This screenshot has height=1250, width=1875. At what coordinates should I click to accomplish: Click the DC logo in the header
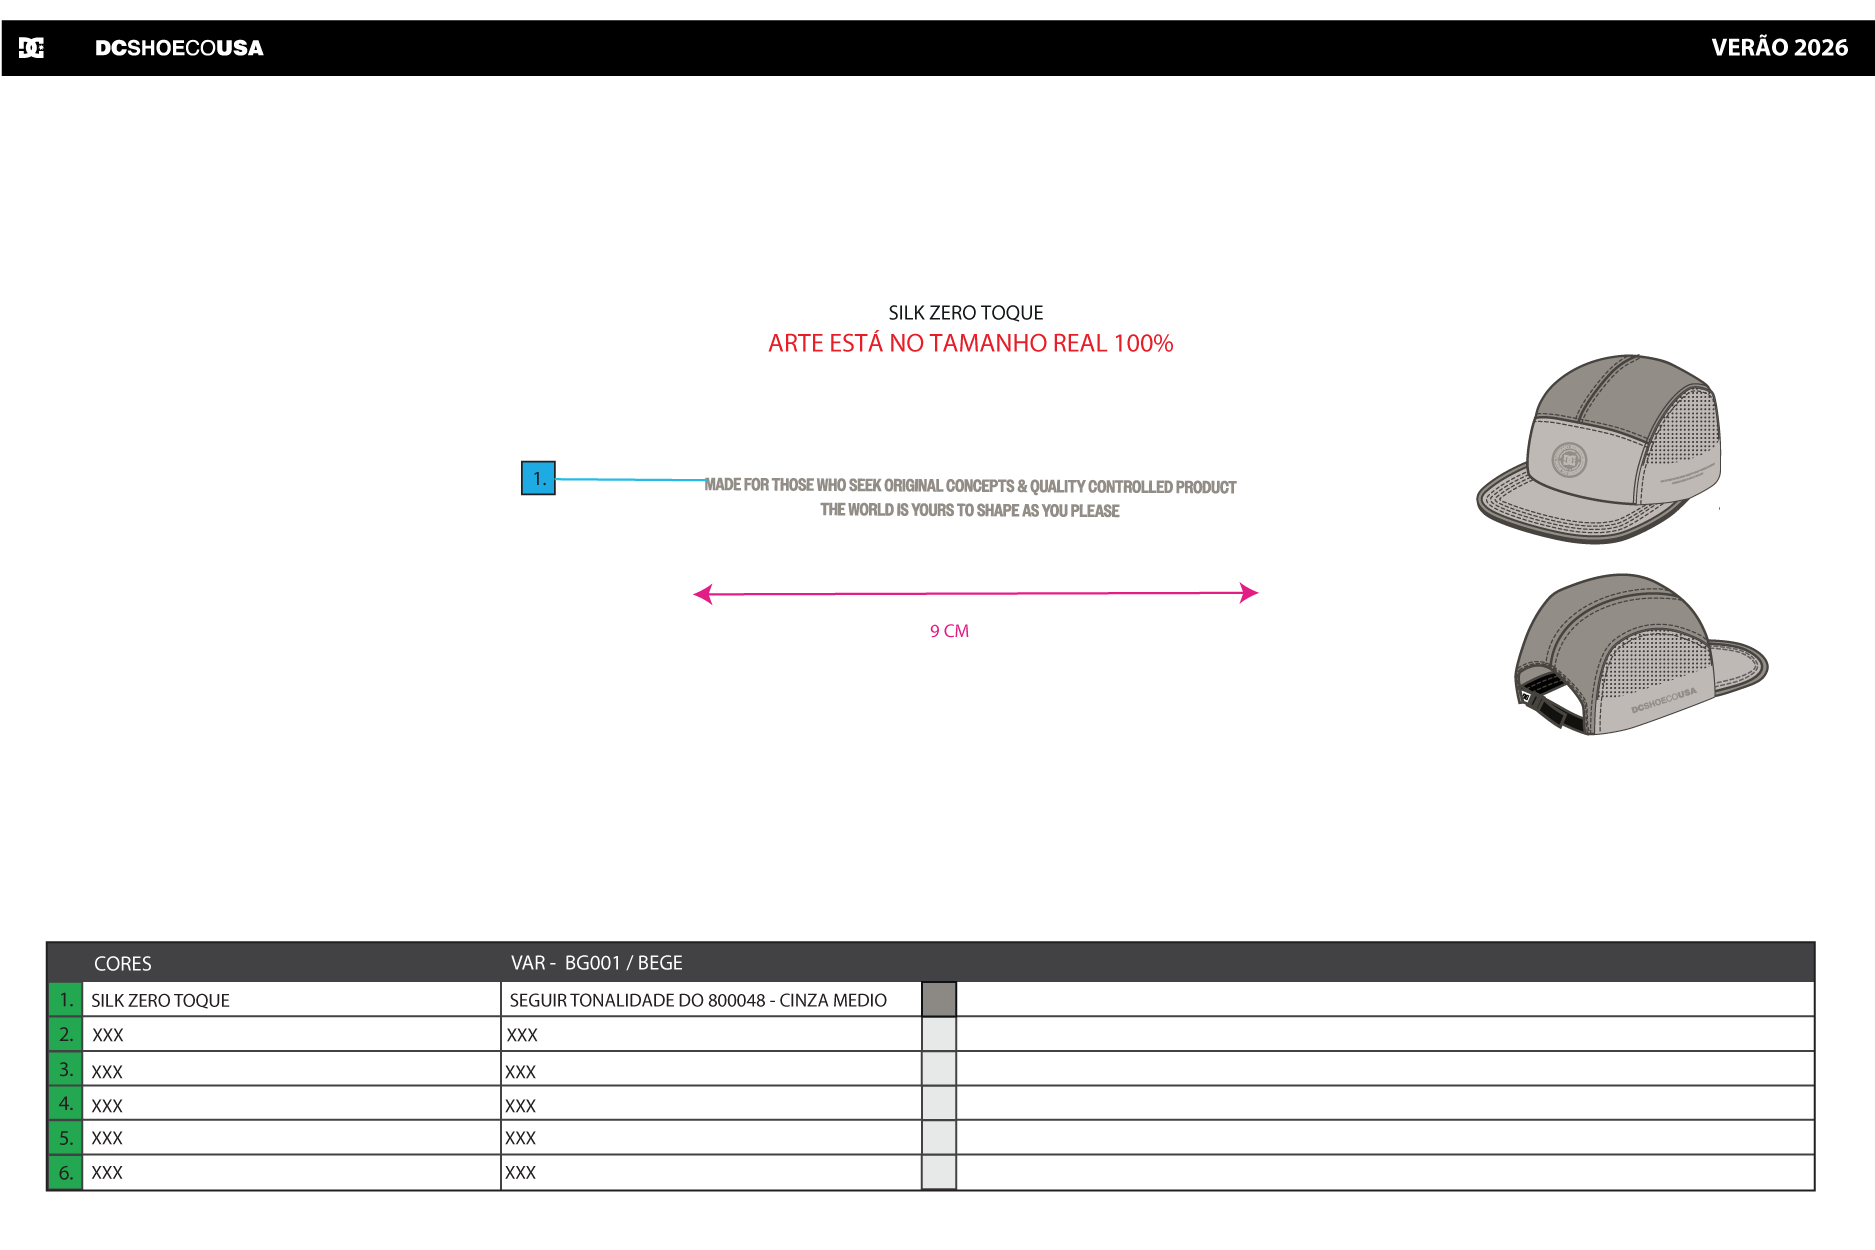point(31,48)
